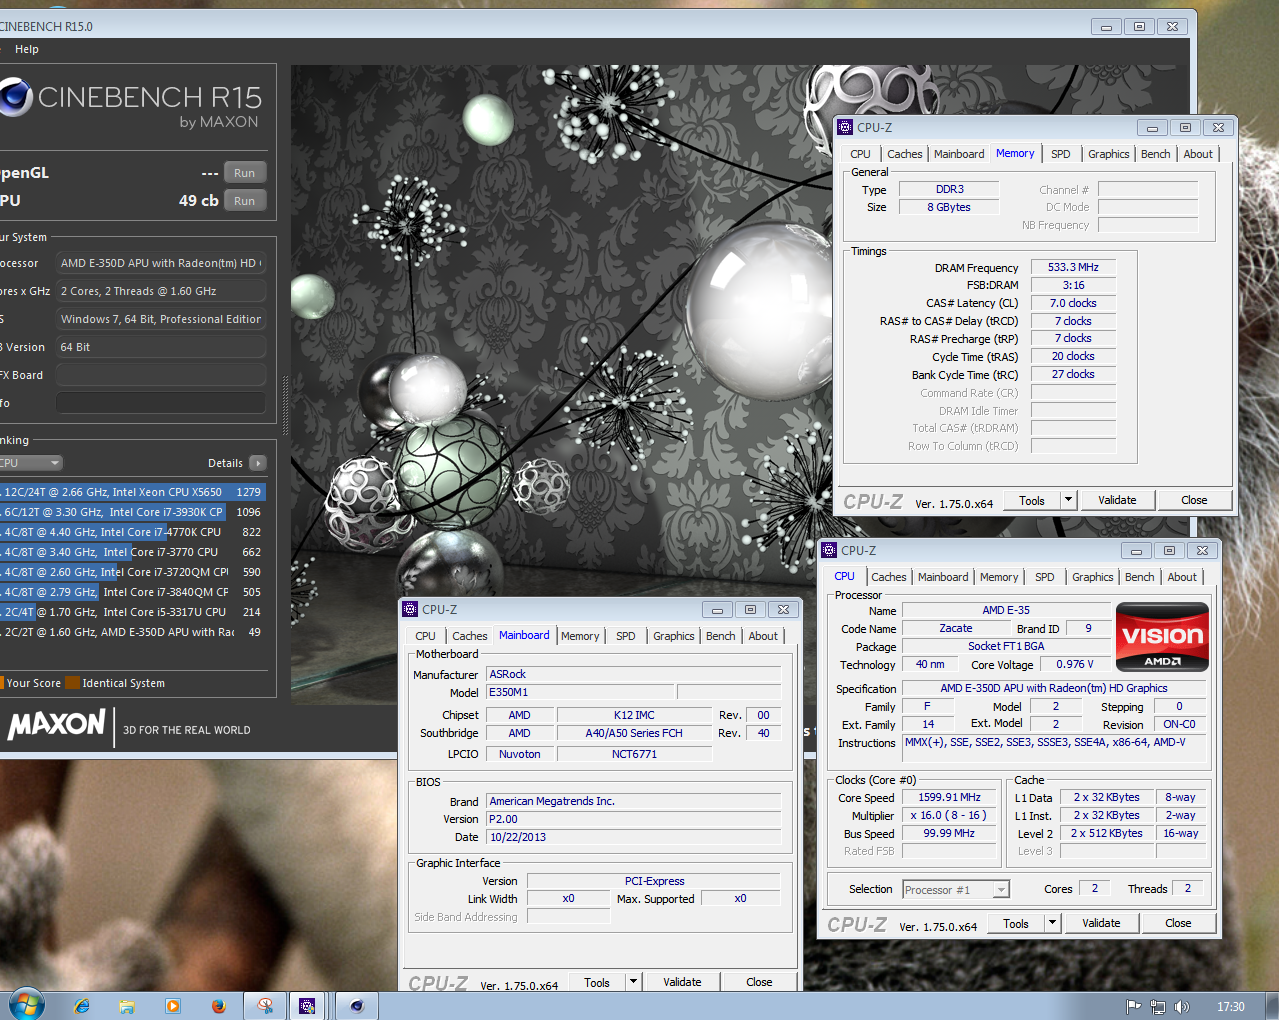Screen dimensions: 1279x1020
Task: Click Validate in the Memory window
Action: (x=1117, y=500)
